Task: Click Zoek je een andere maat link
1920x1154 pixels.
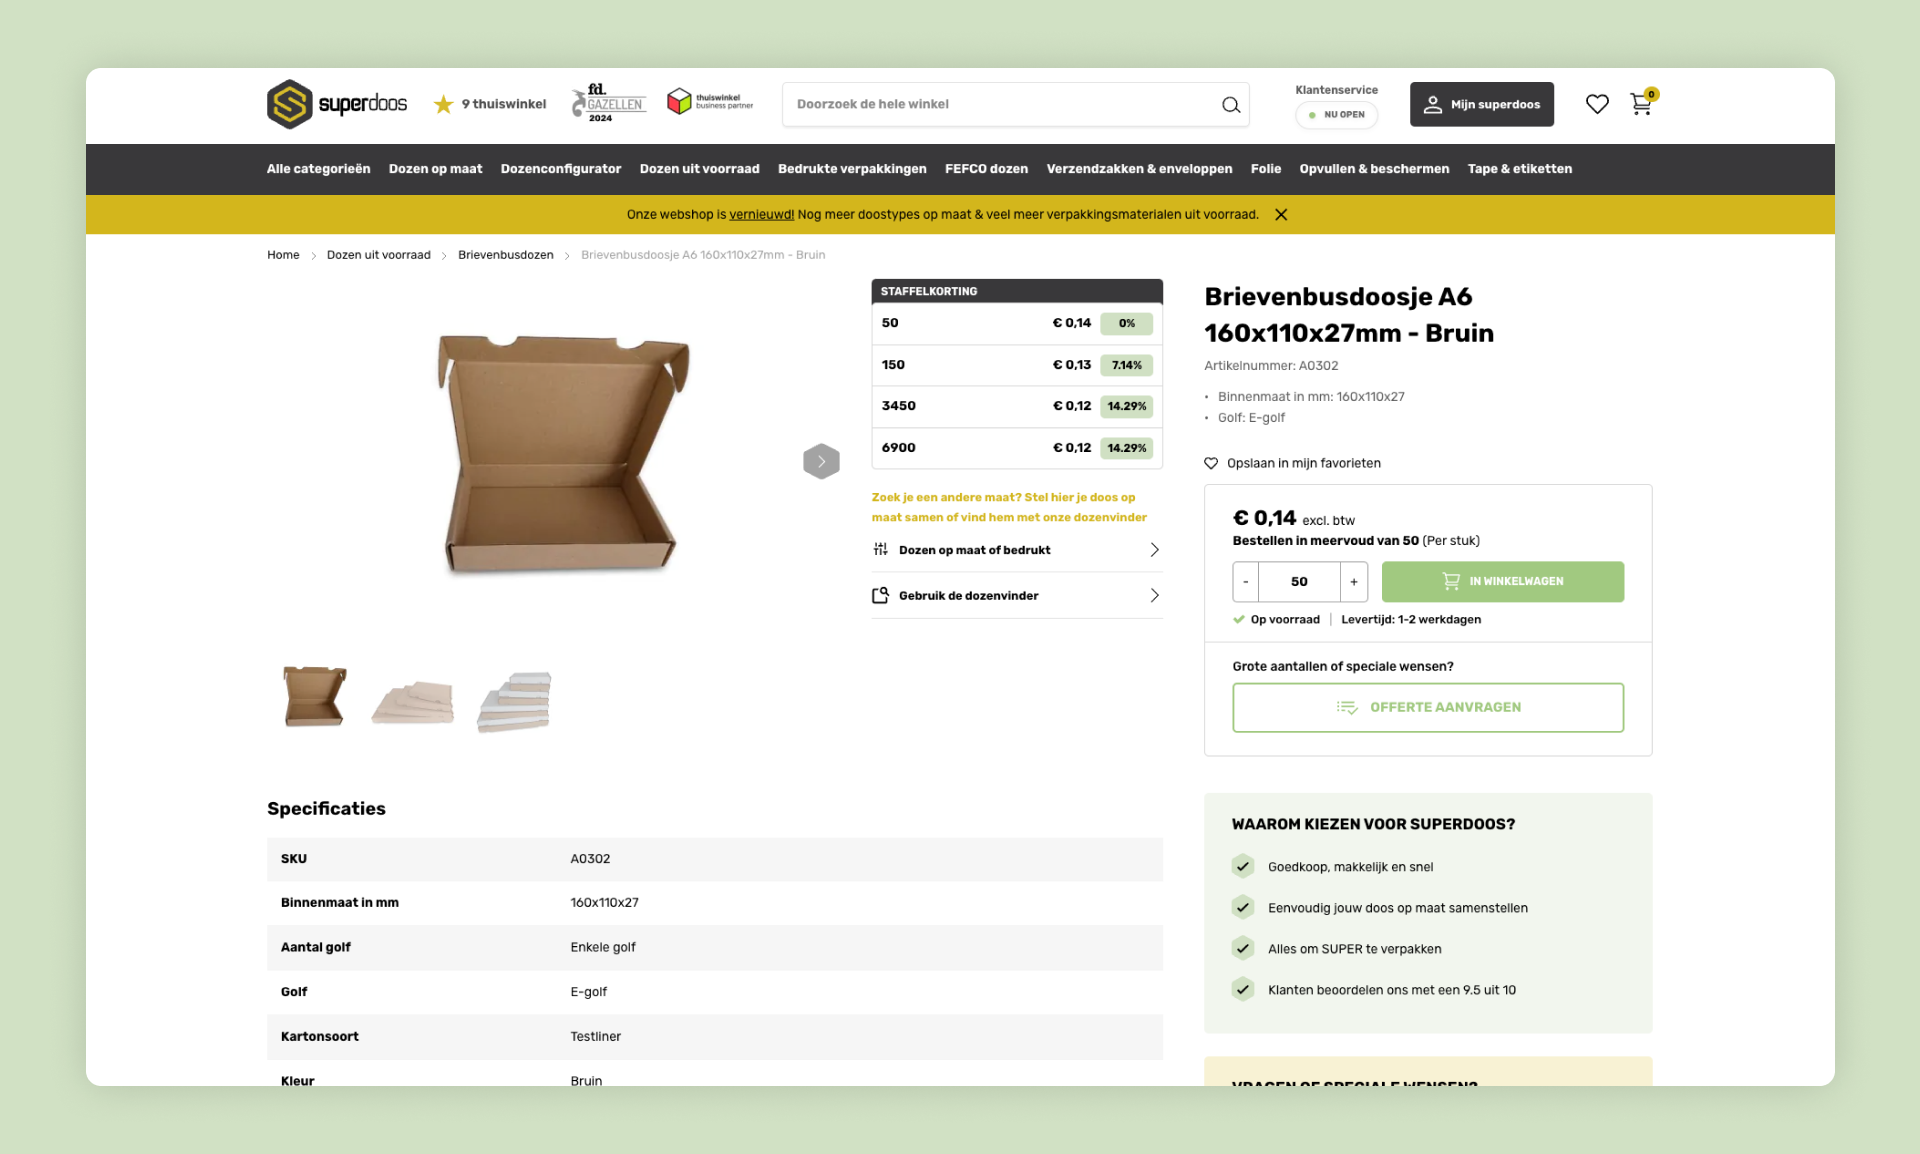Action: (1009, 508)
